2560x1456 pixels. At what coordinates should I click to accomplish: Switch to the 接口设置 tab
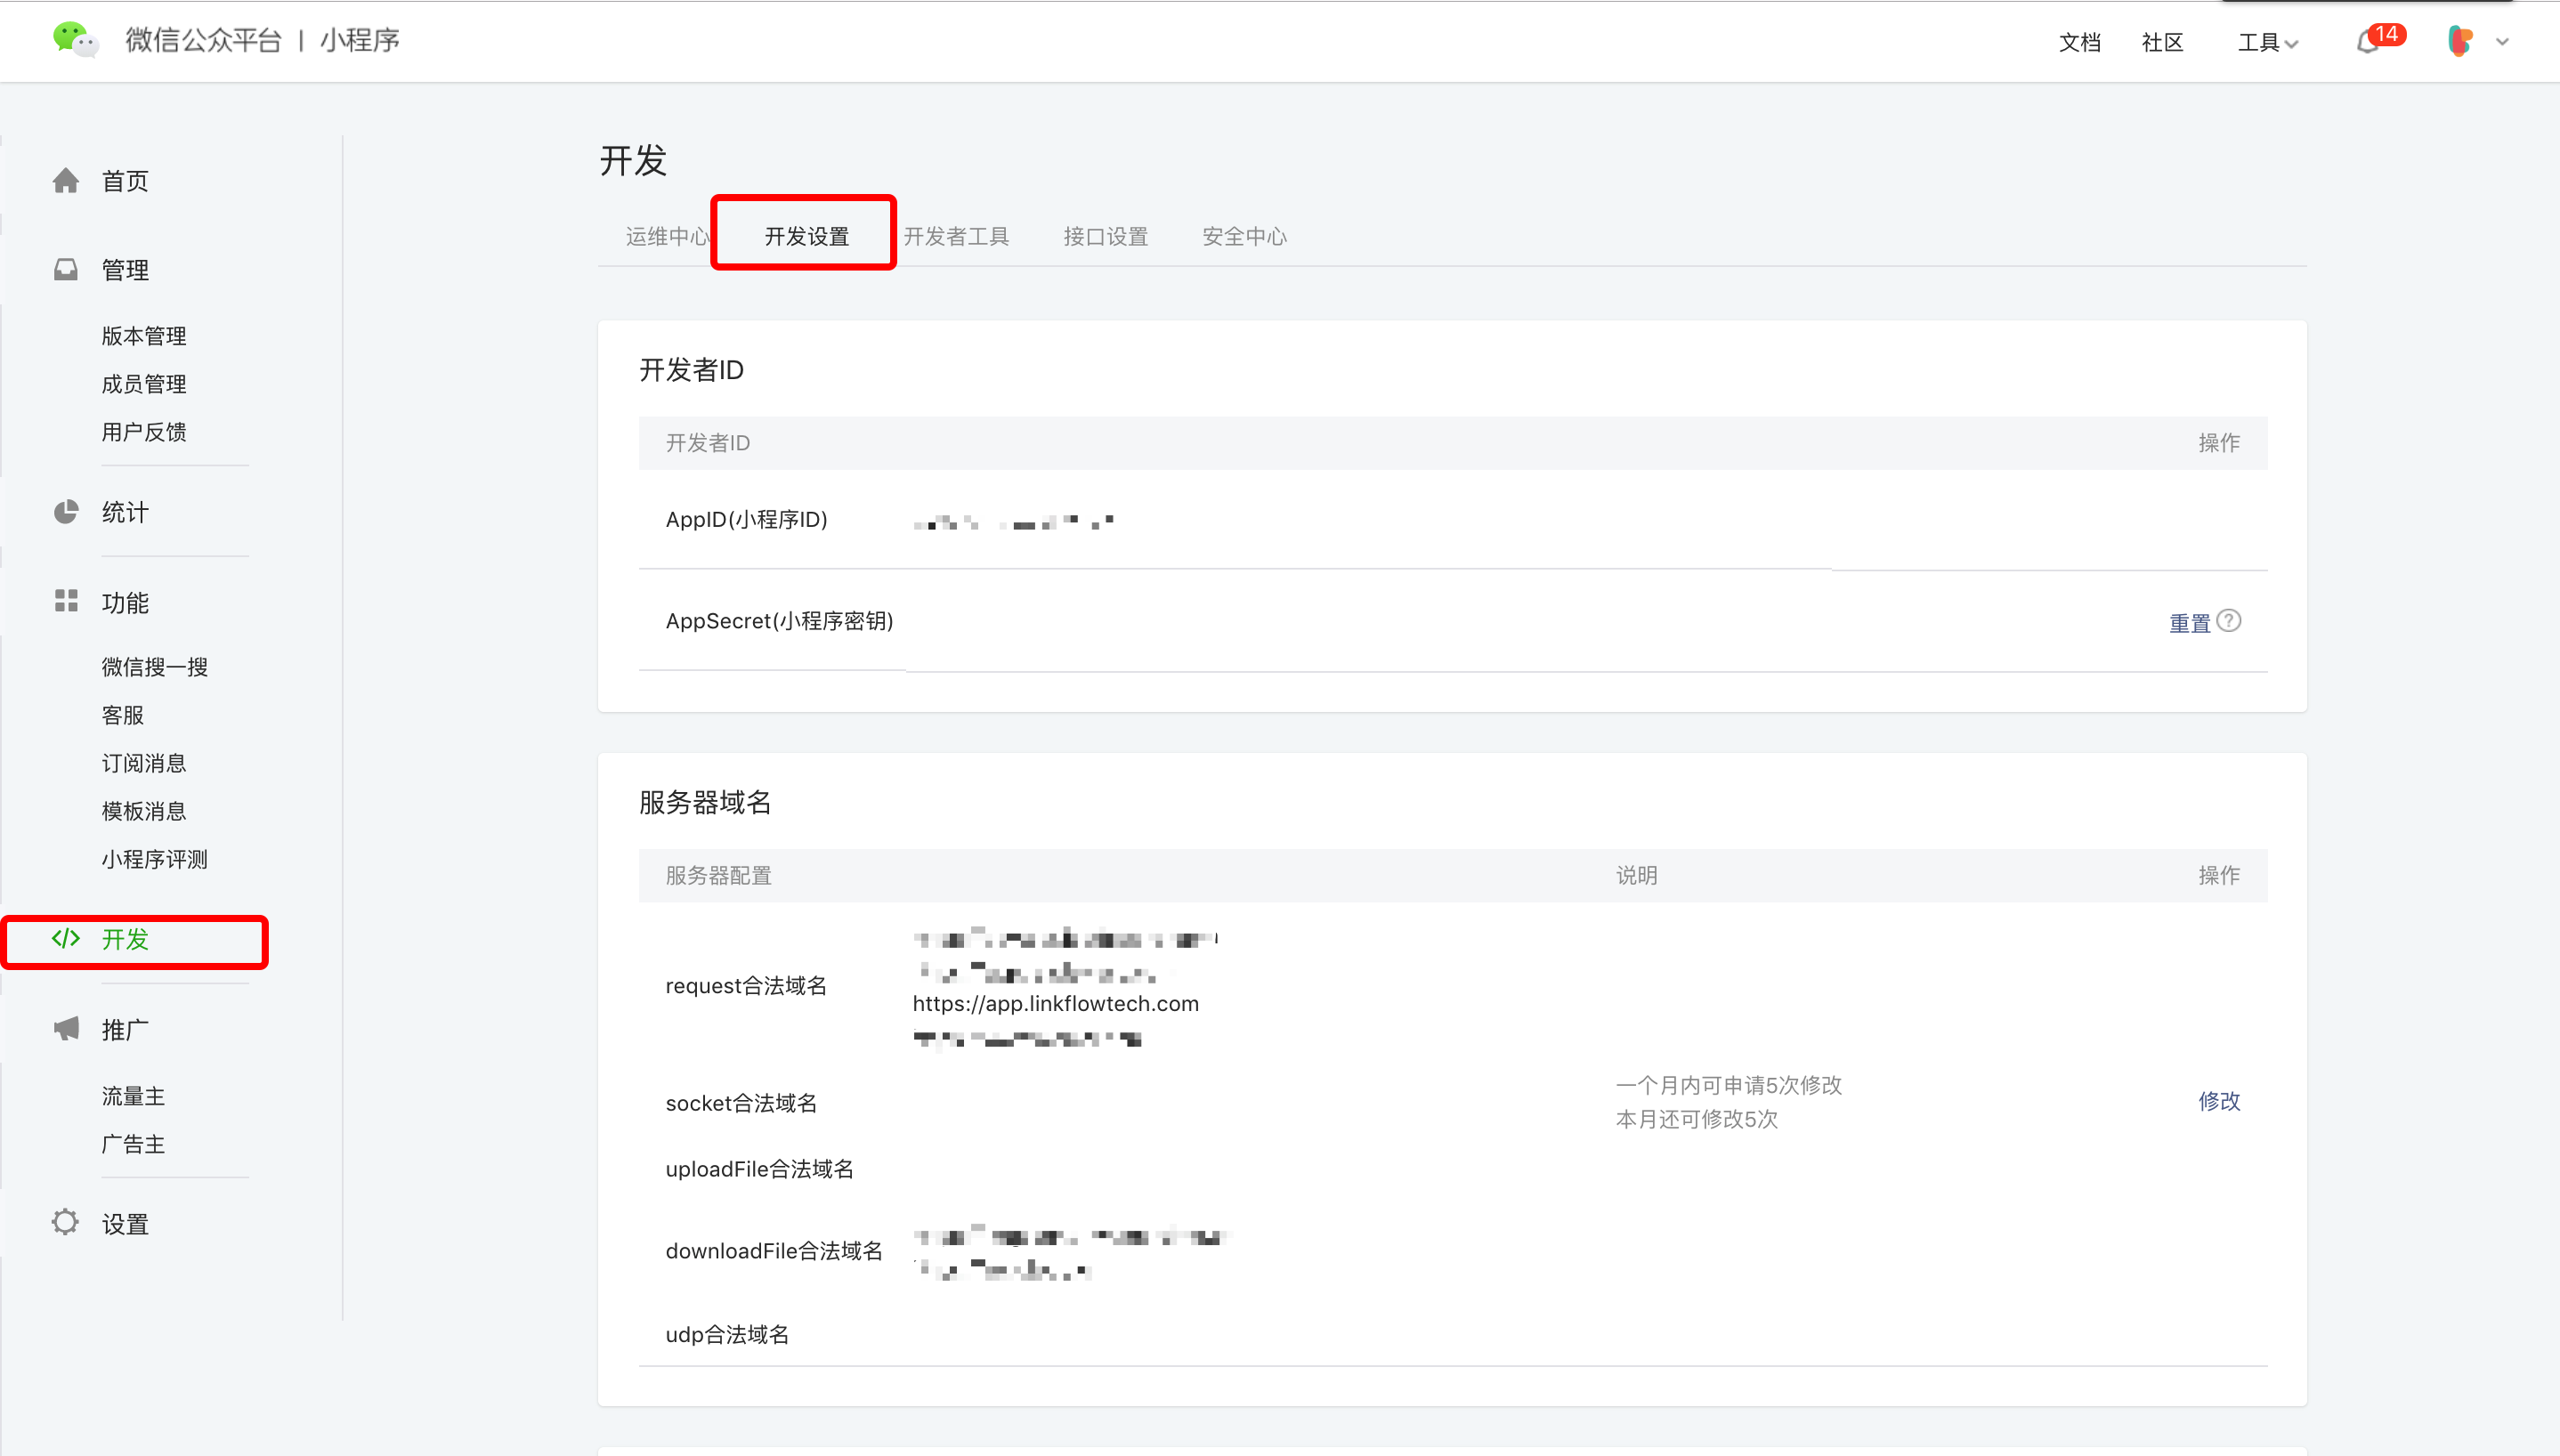(1105, 236)
